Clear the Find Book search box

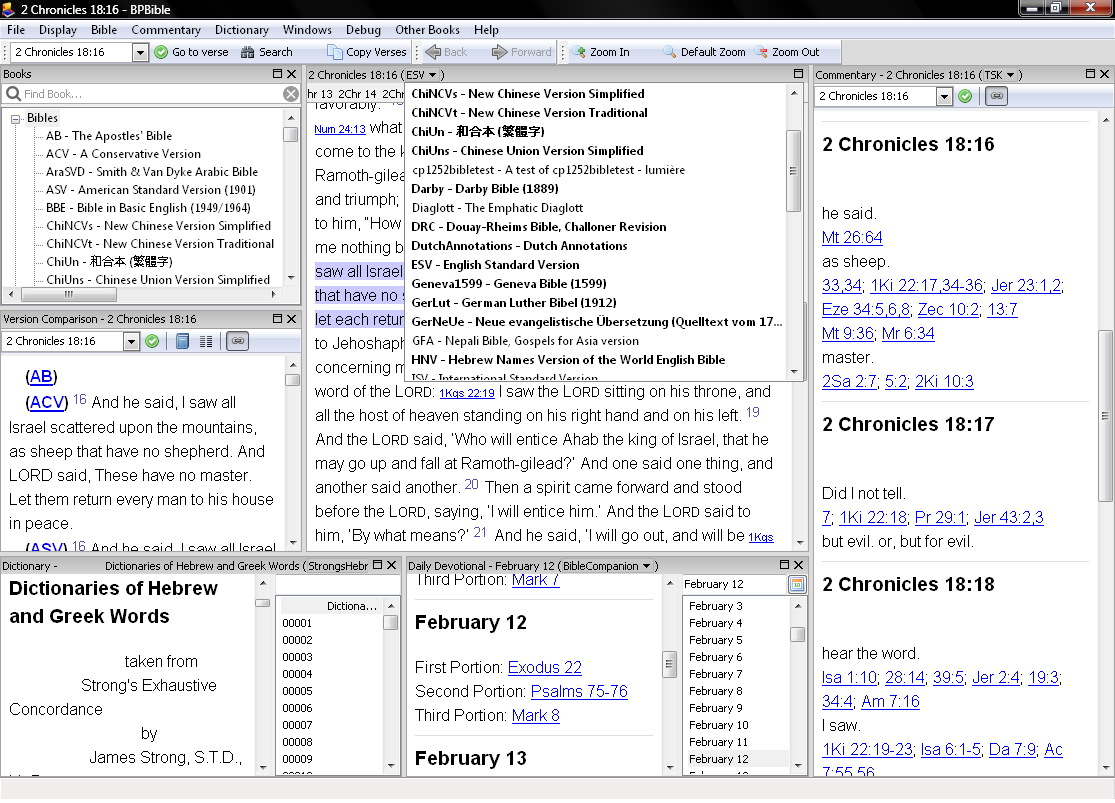(291, 94)
